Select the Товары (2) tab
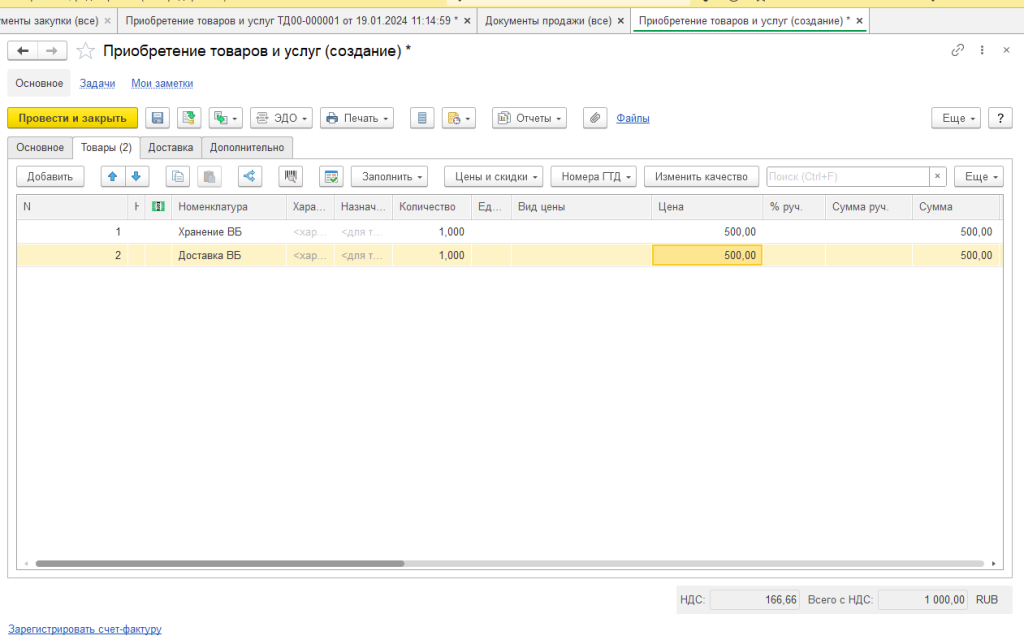The width and height of the screenshot is (1024, 640). click(x=106, y=148)
